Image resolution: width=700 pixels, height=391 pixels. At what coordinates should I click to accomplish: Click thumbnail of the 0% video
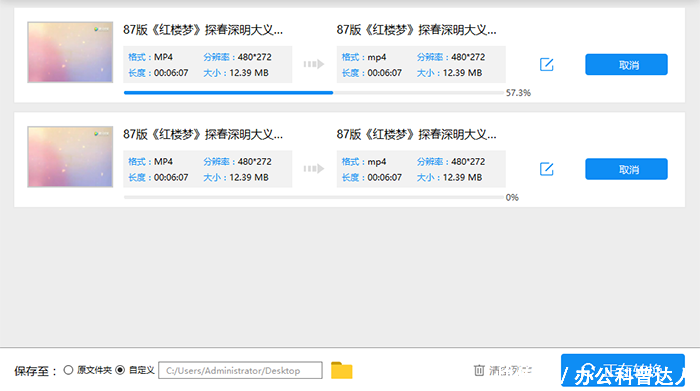coord(70,157)
